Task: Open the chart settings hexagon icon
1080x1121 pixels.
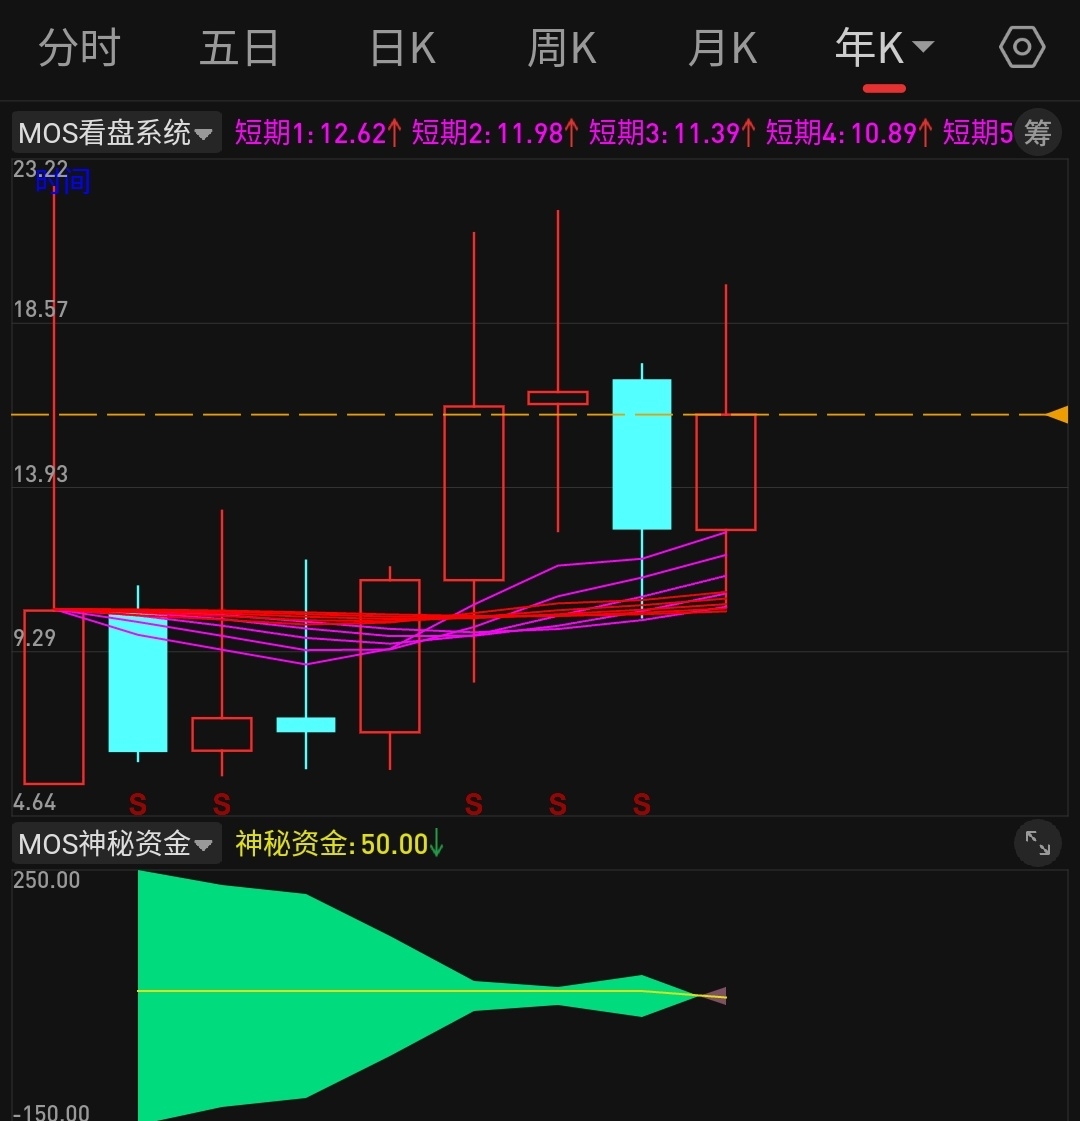Action: coord(1022,47)
